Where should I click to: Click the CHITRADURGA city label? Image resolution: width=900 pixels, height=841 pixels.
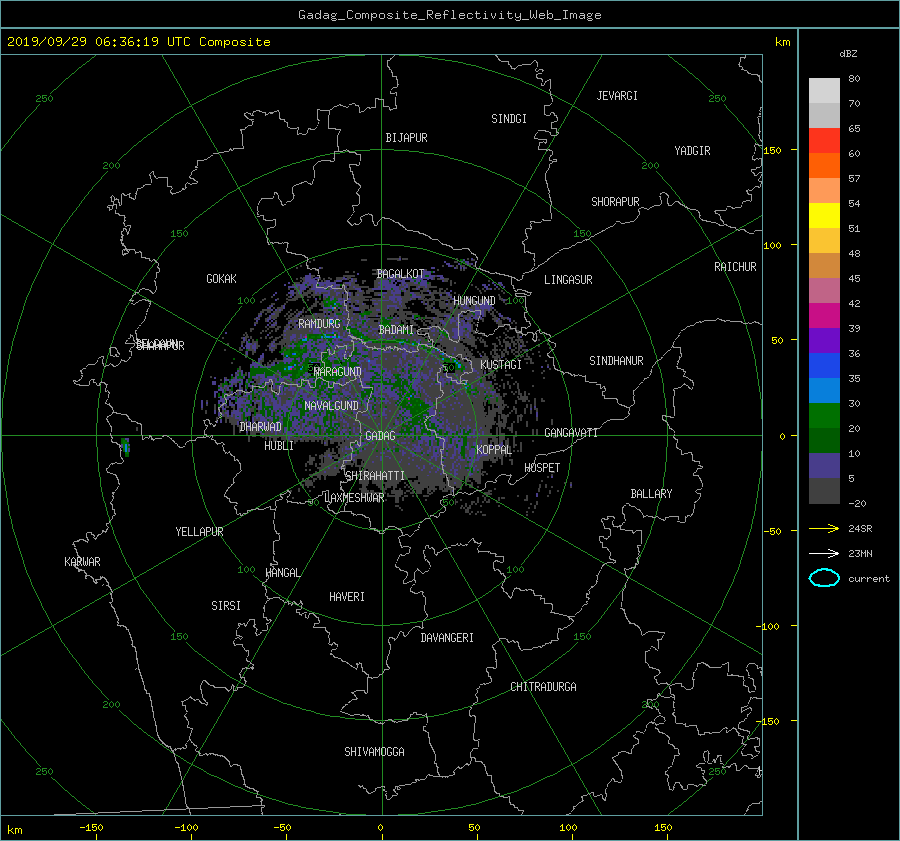[x=543, y=687]
